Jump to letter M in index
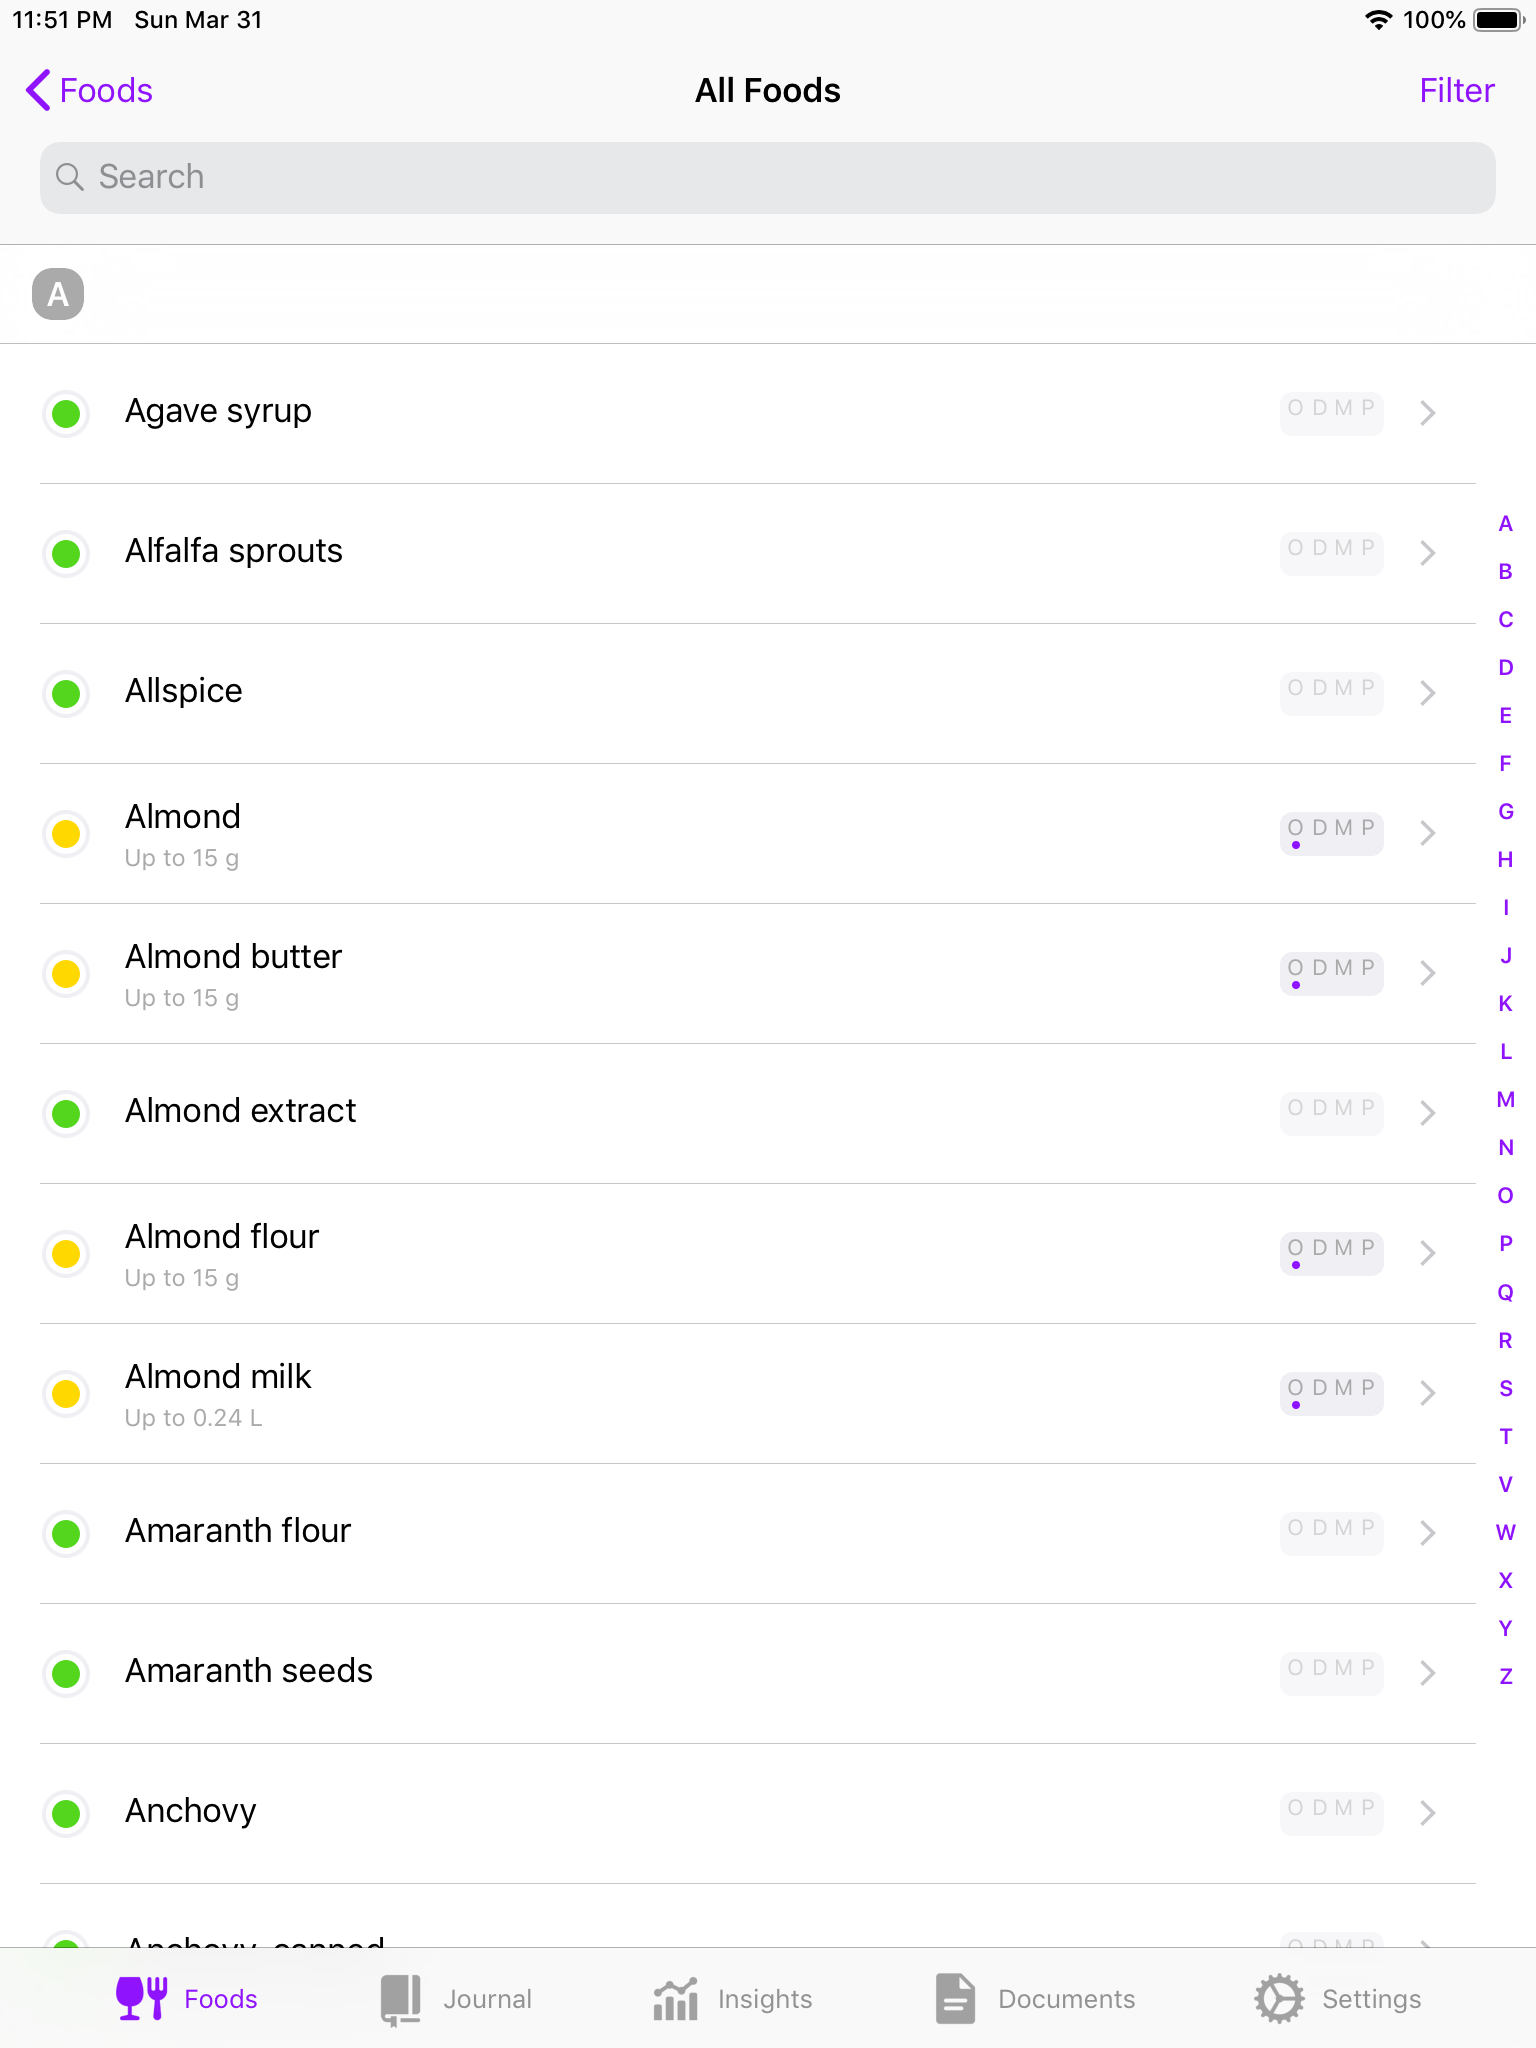The image size is (1536, 2048). coord(1505,1100)
